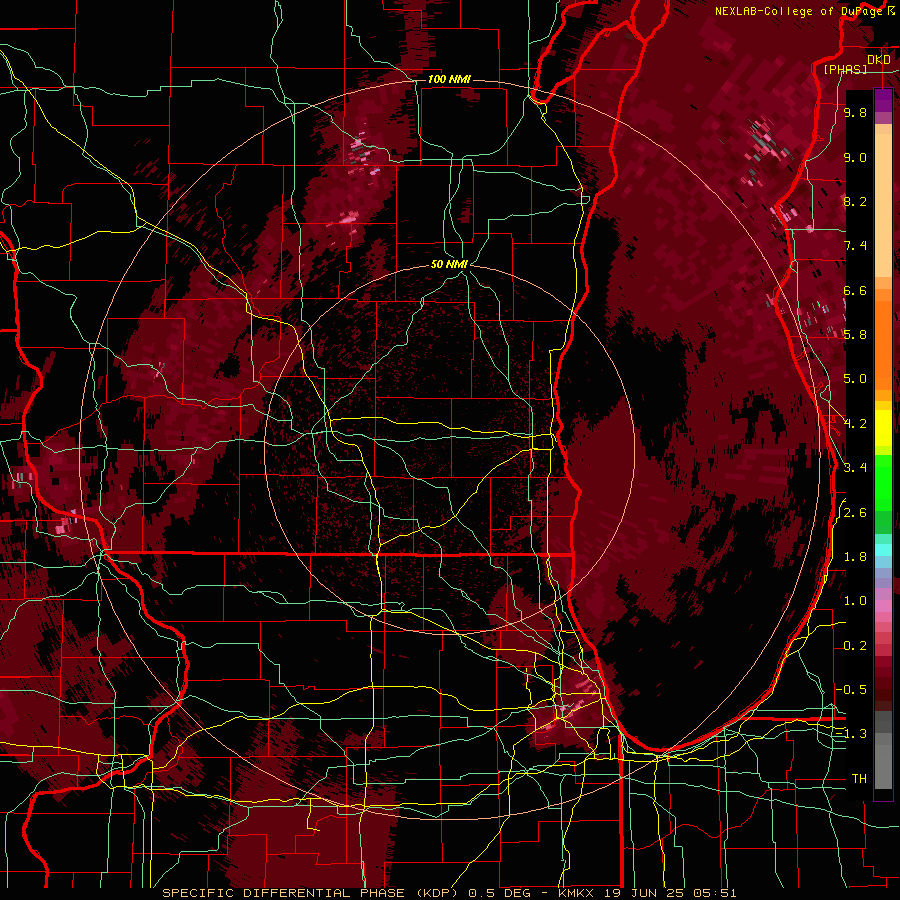Select the 9.0 value on the legend
This screenshot has width=900, height=900.
coord(855,158)
